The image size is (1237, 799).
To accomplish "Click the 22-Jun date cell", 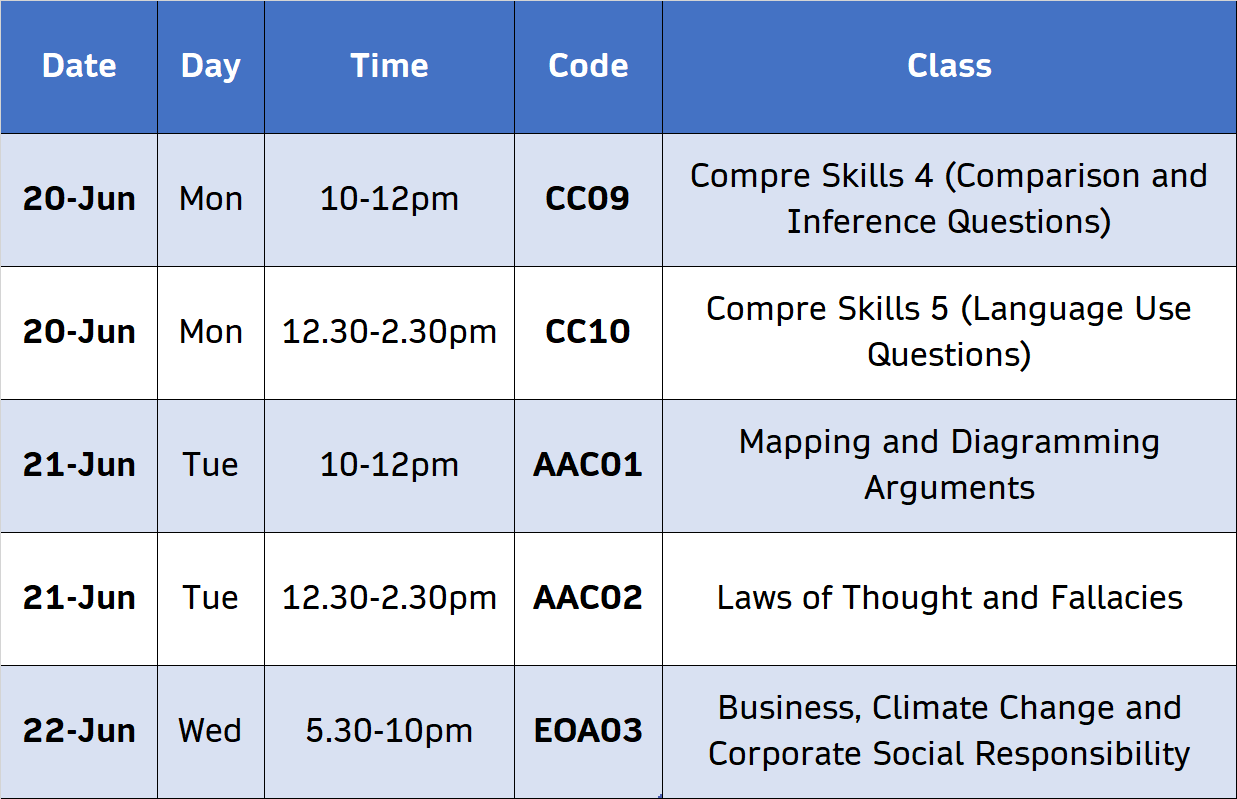I will click(x=79, y=732).
